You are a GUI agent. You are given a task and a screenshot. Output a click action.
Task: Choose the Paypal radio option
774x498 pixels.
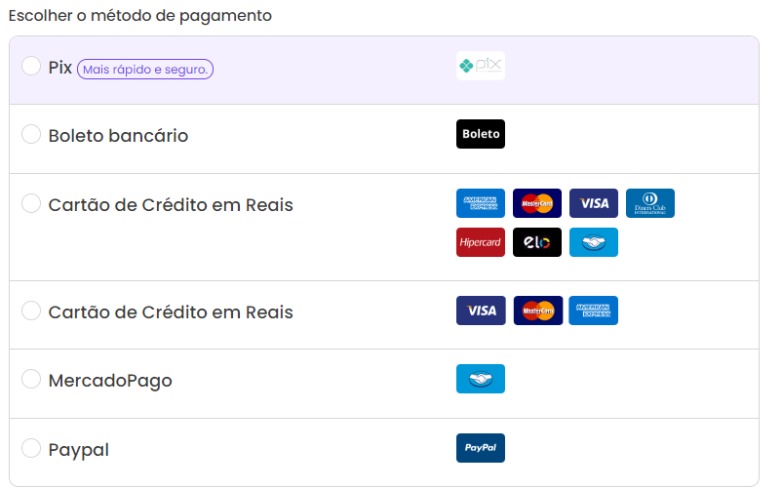point(31,448)
